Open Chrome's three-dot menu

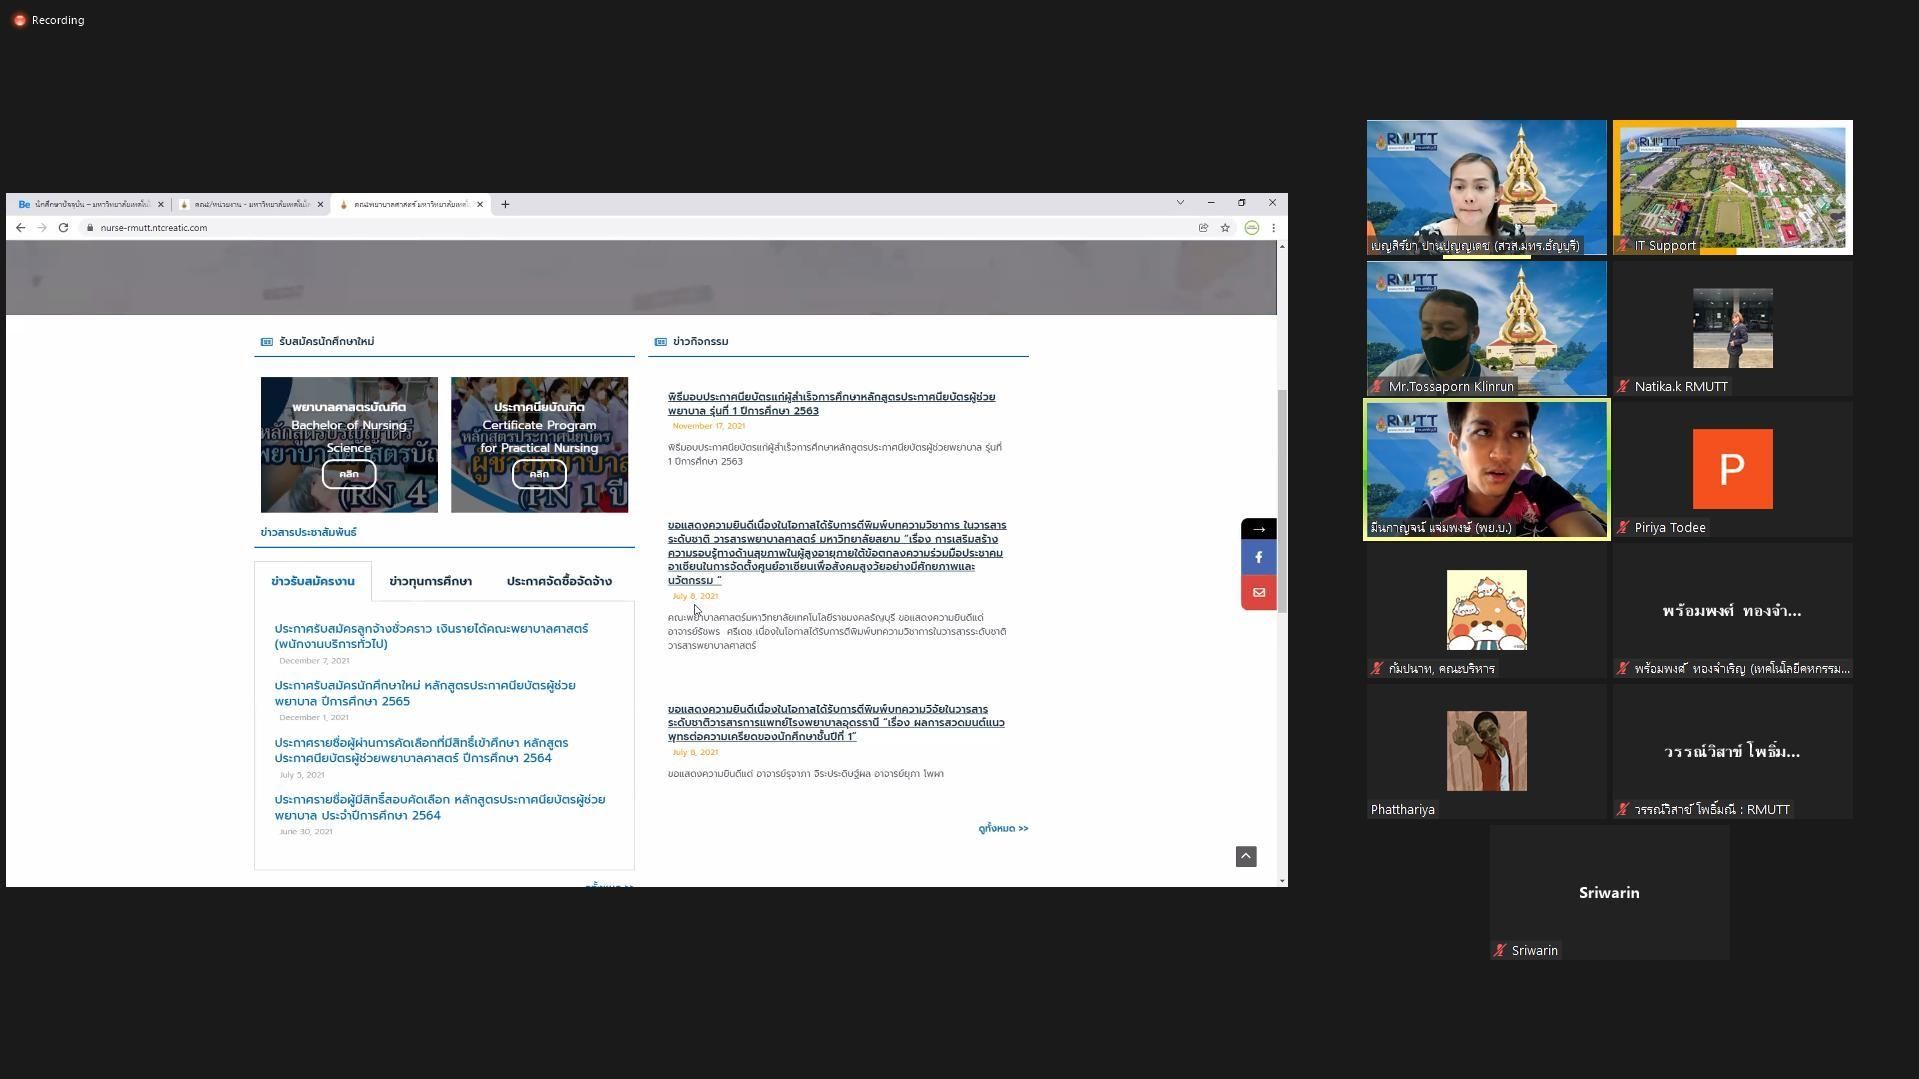point(1273,228)
